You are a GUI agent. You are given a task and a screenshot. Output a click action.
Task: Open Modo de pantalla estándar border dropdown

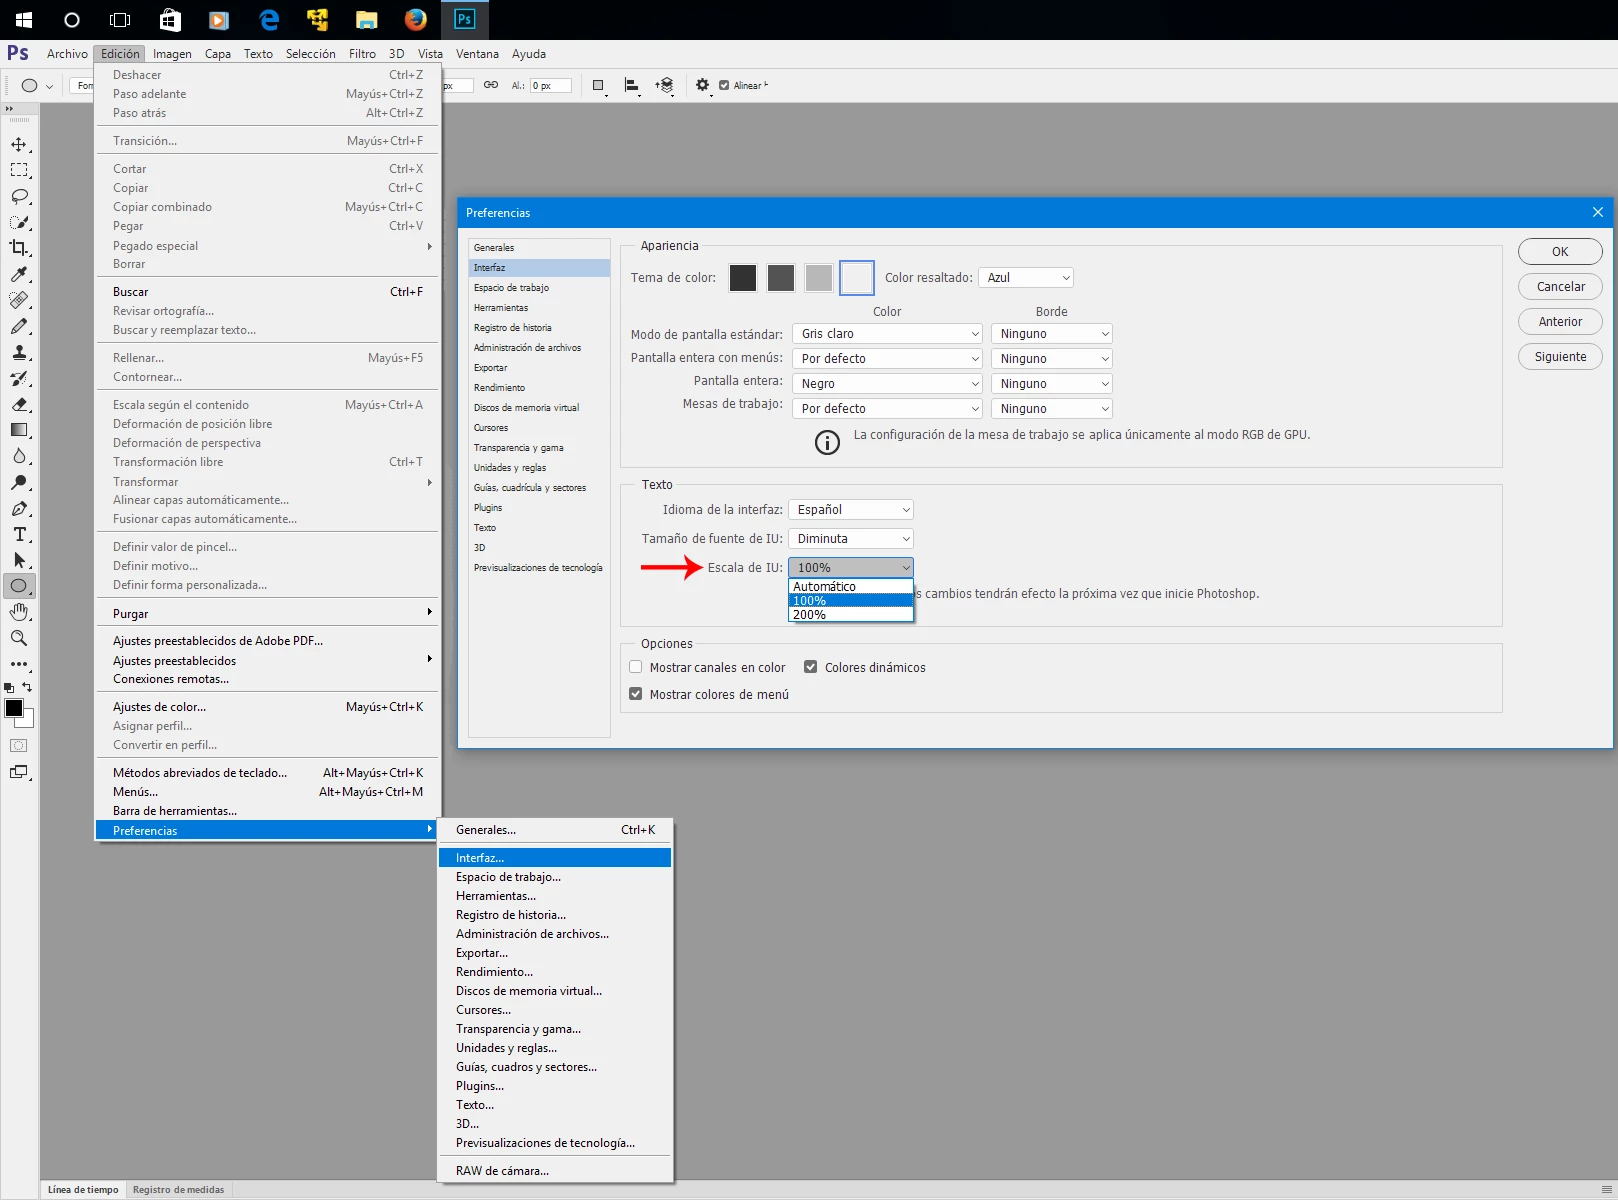coord(1052,334)
